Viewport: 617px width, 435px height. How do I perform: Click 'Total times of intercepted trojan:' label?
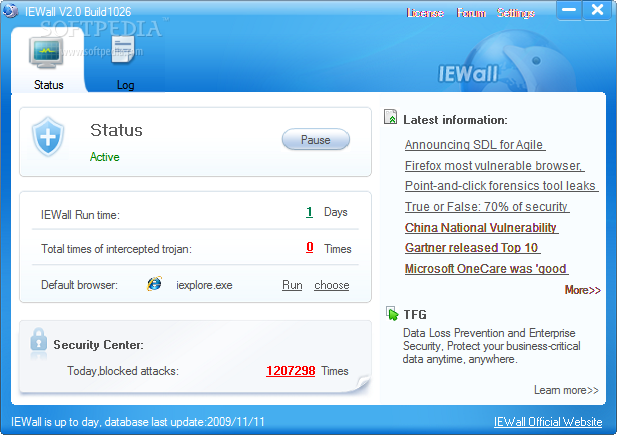[116, 249]
